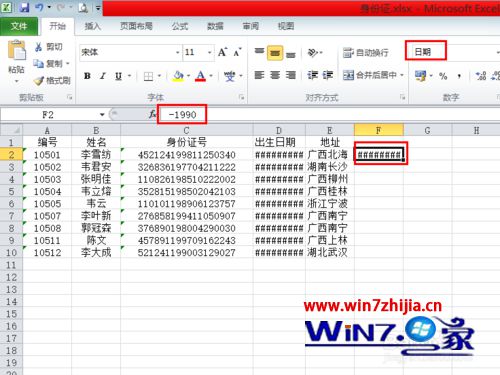Open the 对齐方式 alignment dialog launcher
This screenshot has height=375, width=500.
point(403,97)
